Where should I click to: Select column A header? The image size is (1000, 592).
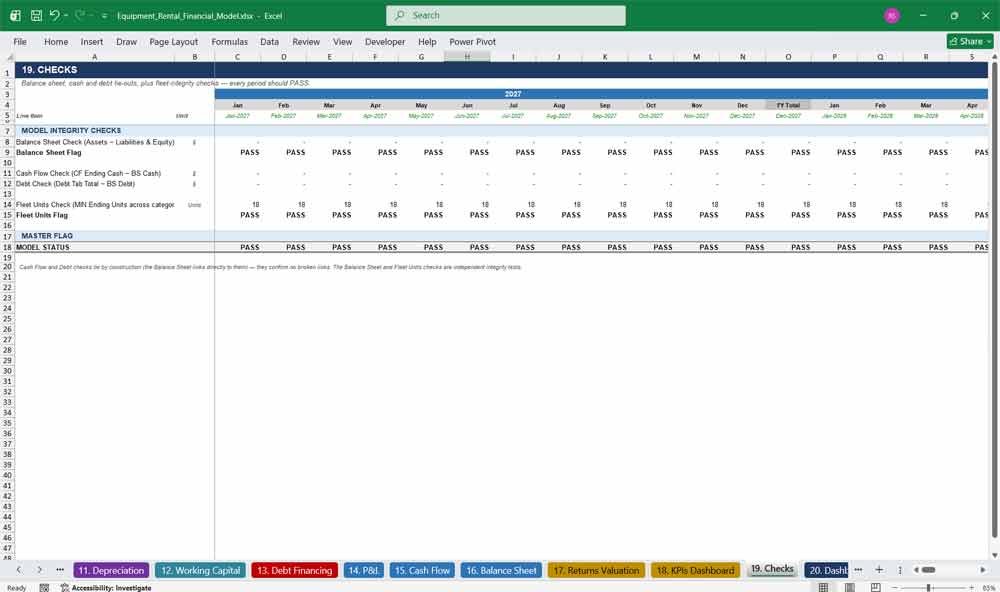coord(94,57)
